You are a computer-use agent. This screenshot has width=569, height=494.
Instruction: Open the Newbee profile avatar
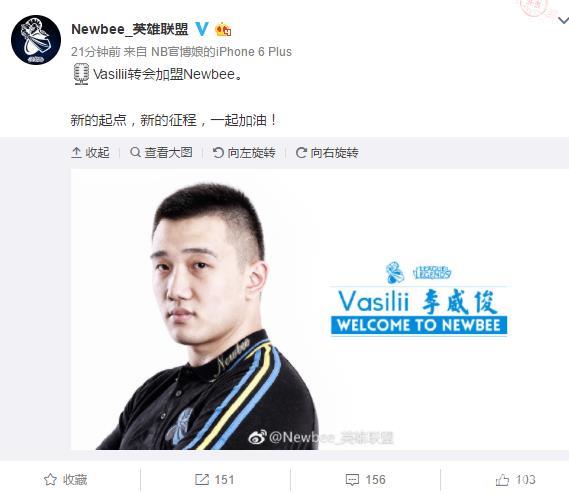click(x=36, y=40)
